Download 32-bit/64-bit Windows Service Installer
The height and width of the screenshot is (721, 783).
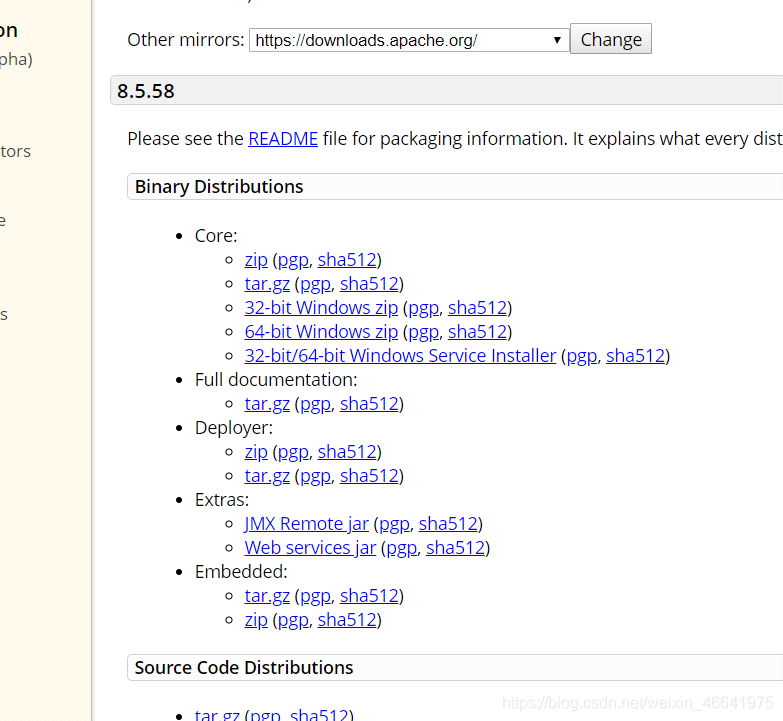click(x=400, y=356)
